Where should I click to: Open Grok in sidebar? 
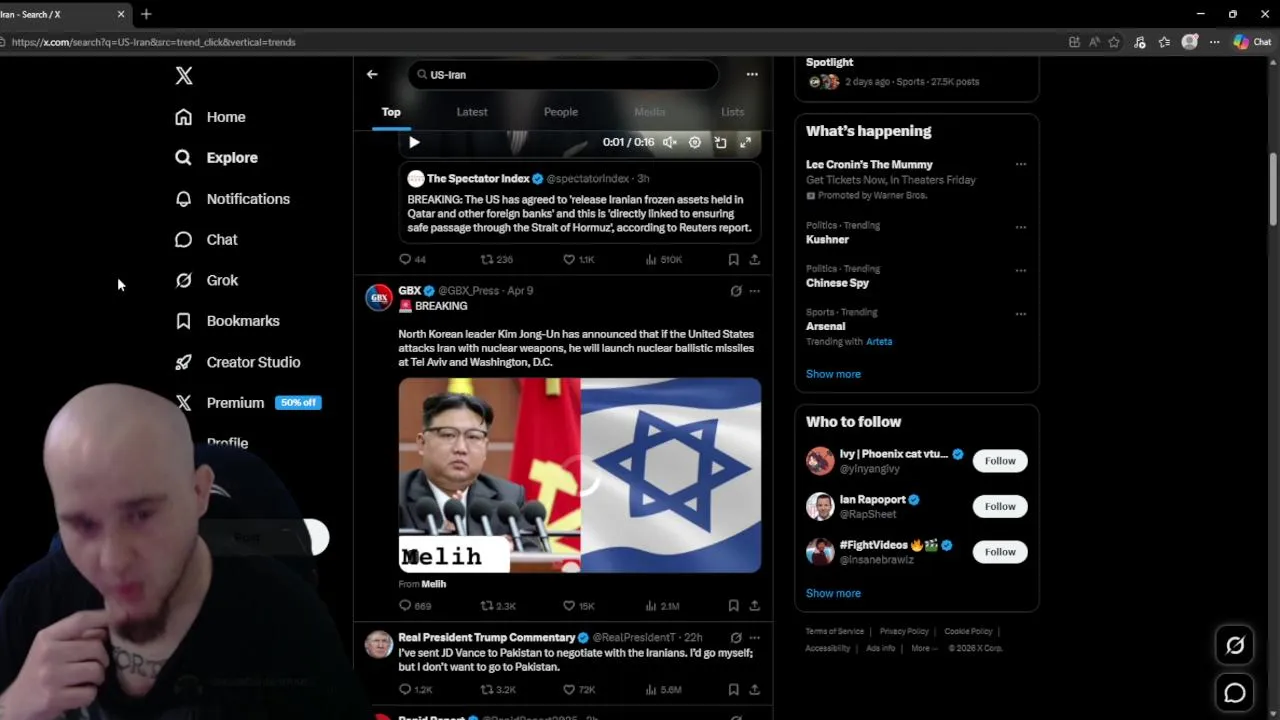coord(206,281)
